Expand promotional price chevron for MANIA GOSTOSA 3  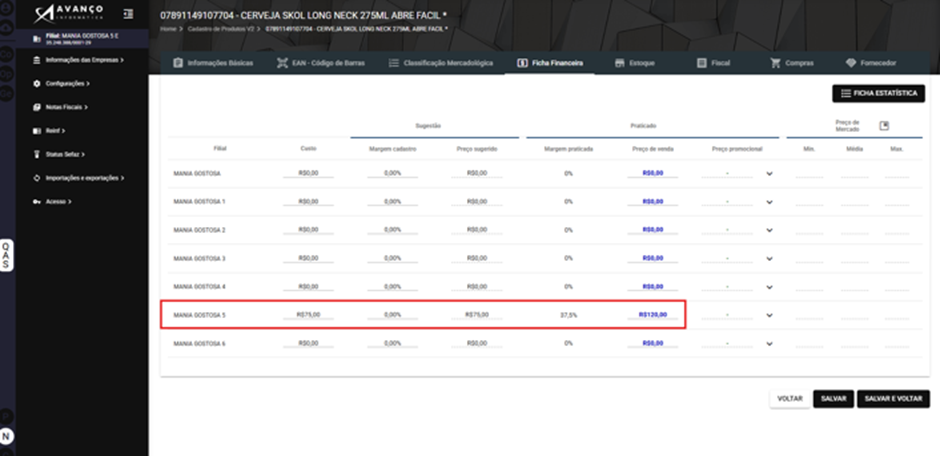[769, 259]
